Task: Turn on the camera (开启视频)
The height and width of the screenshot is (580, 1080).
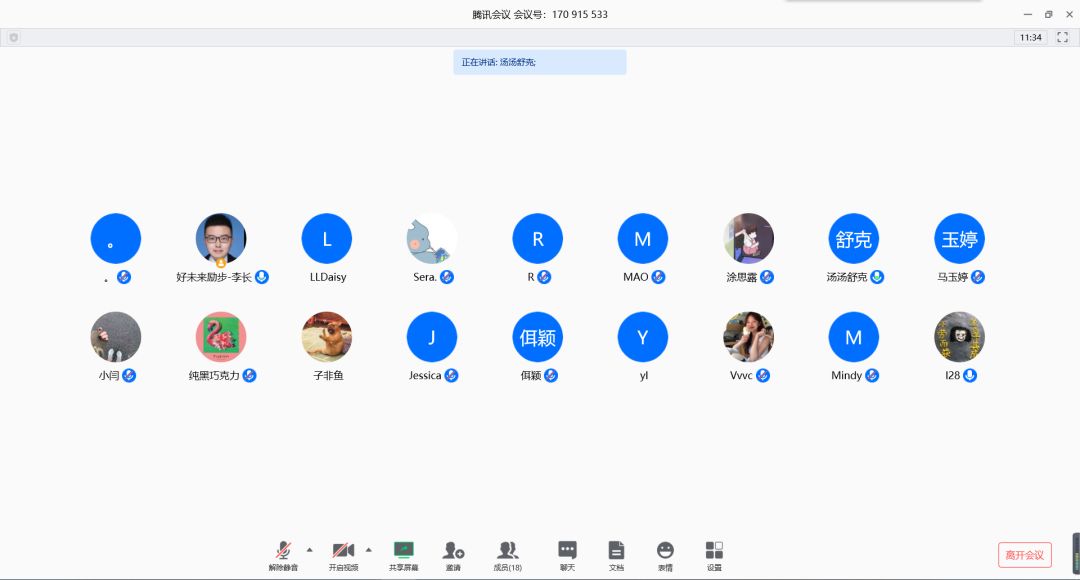Action: (x=343, y=551)
